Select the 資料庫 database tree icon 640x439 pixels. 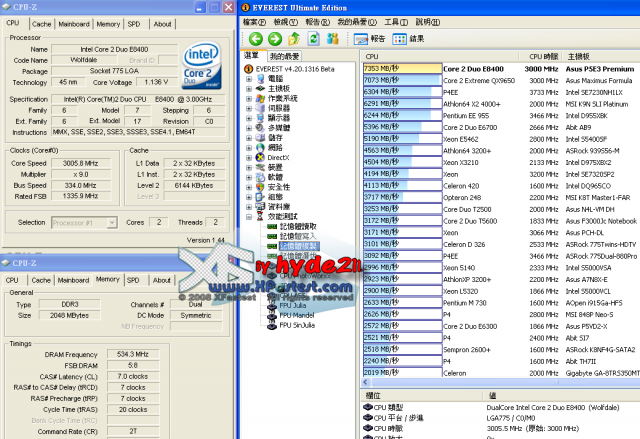[260, 207]
